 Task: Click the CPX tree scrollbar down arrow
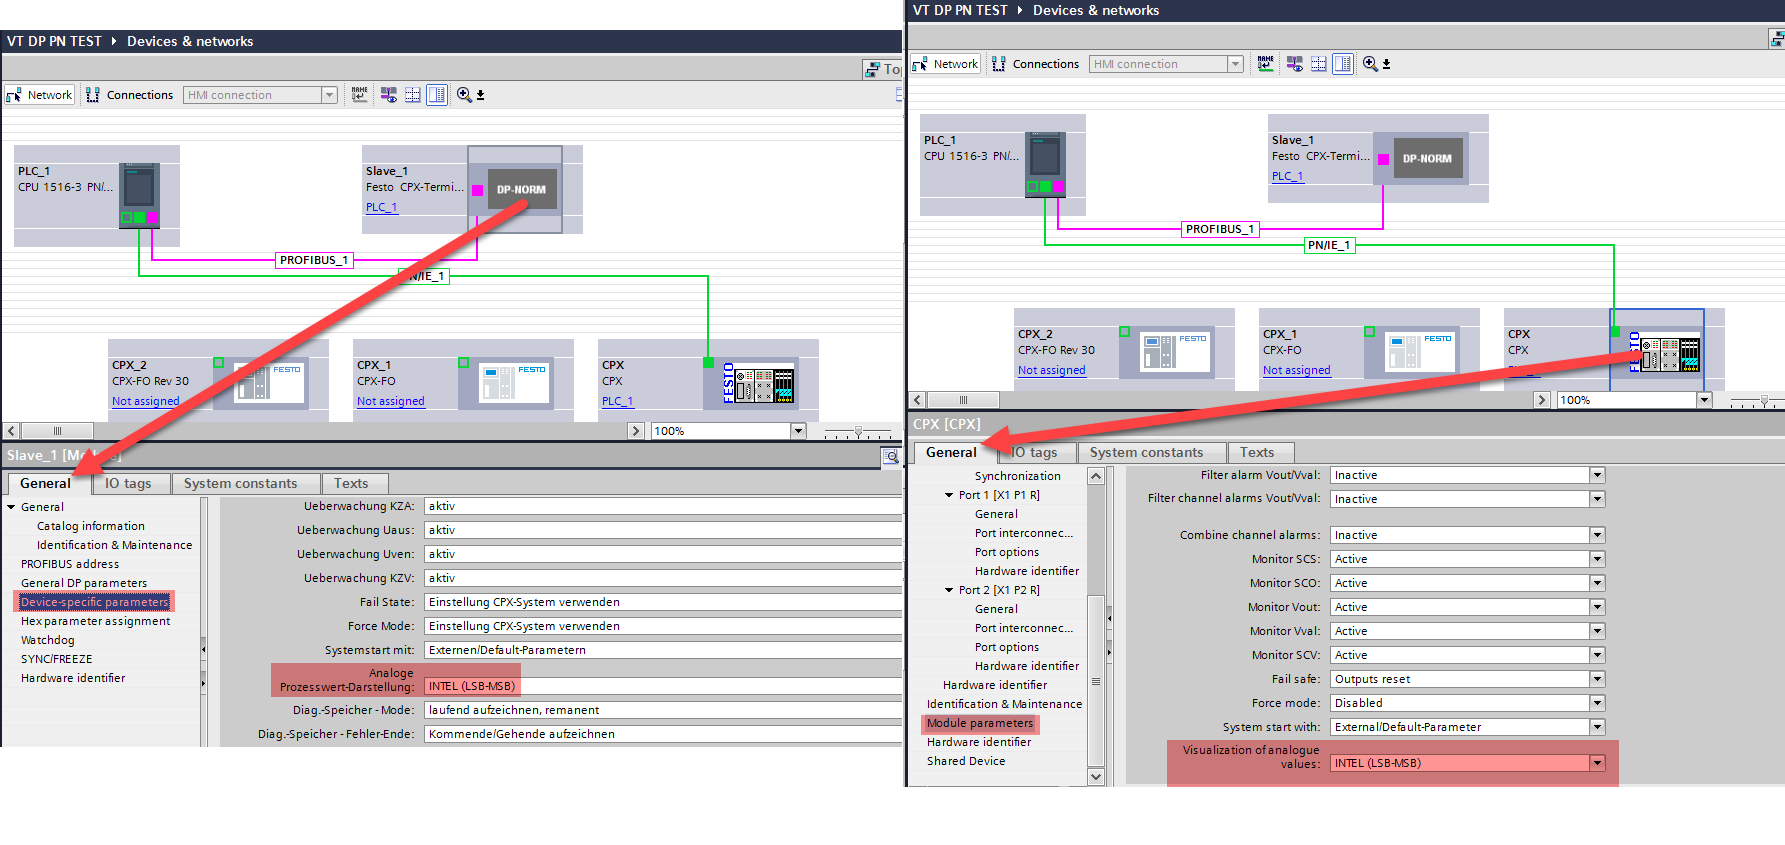pyautogui.click(x=1096, y=777)
